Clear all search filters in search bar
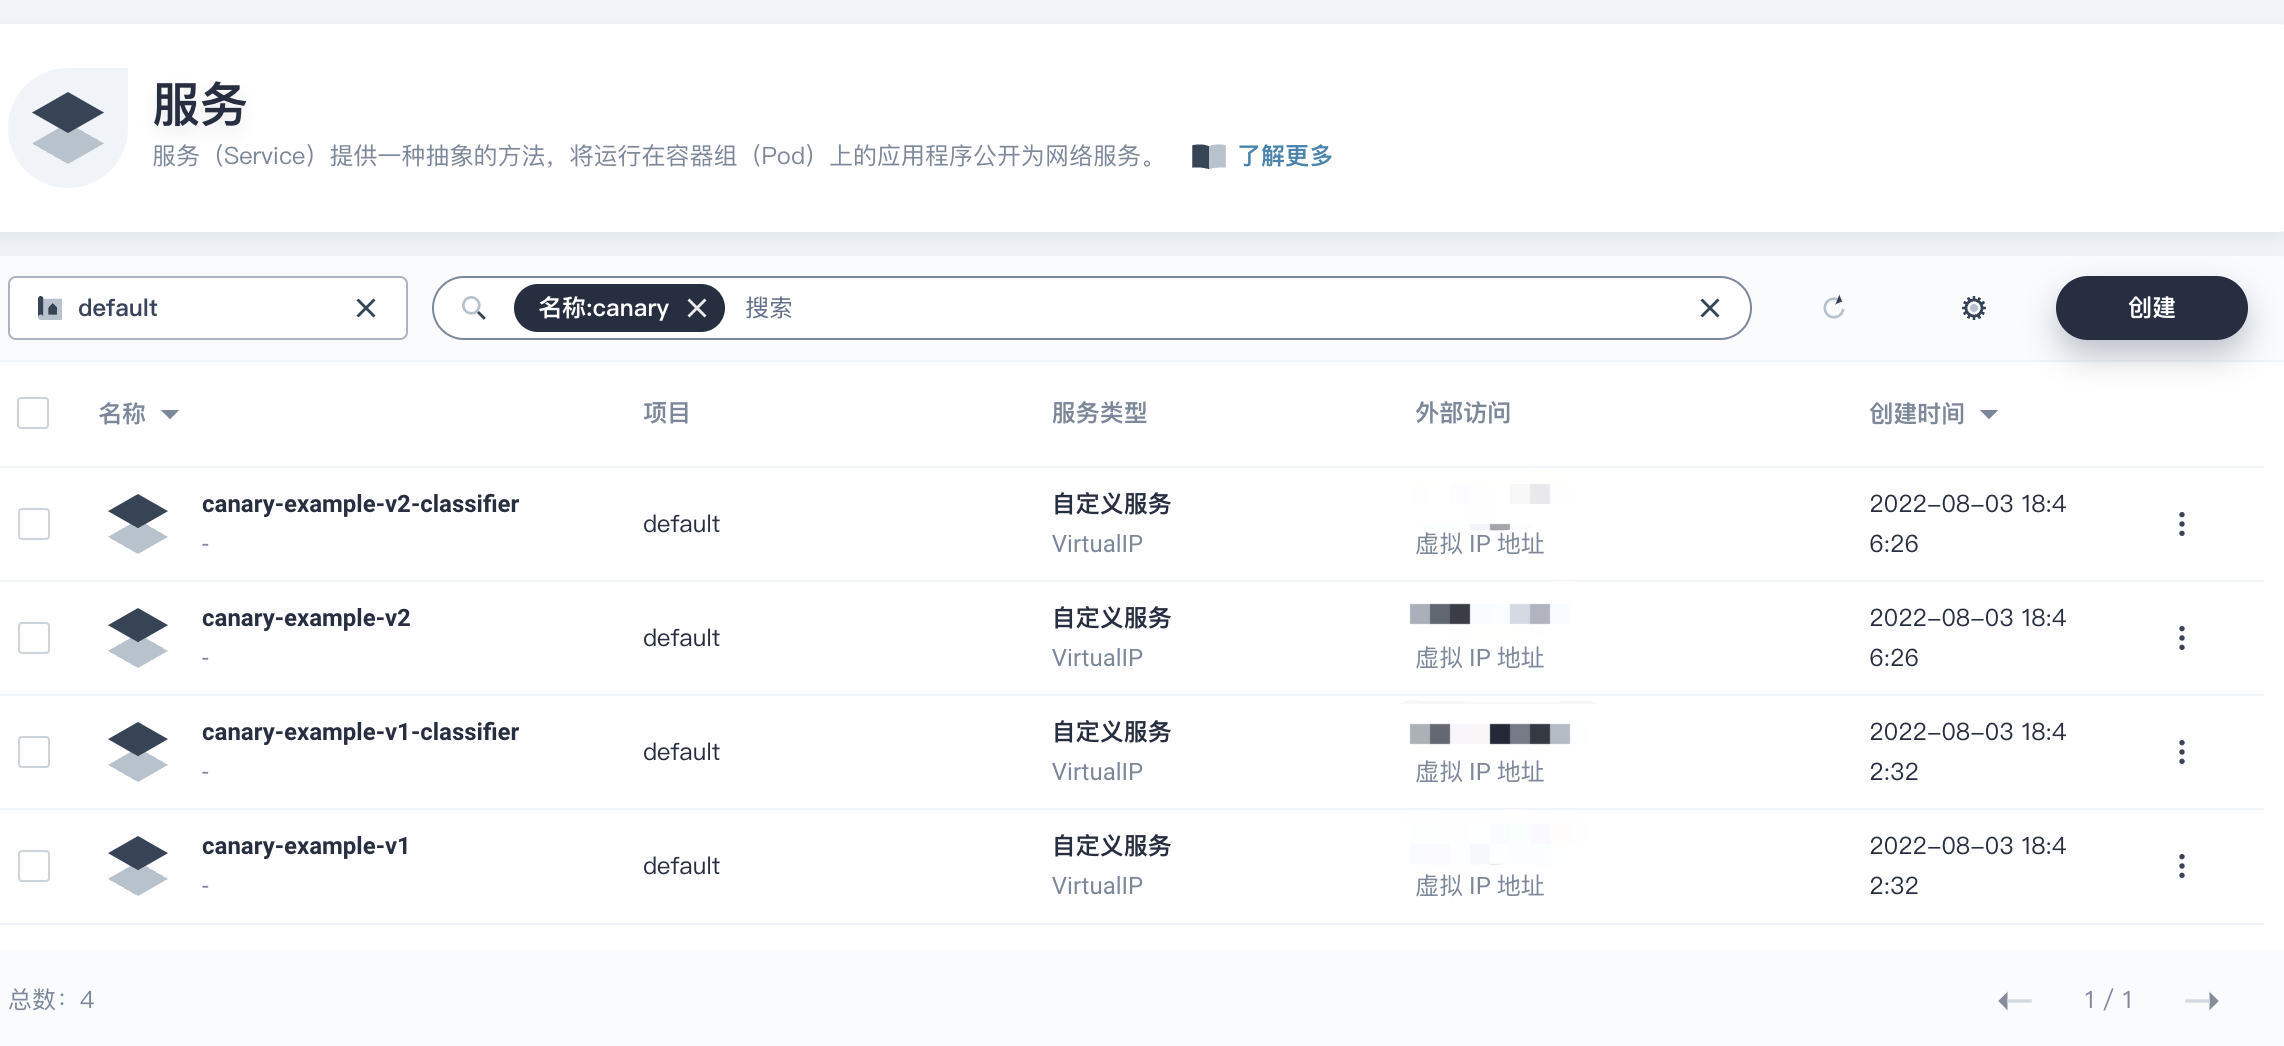Viewport: 2284px width, 1046px height. (1710, 308)
